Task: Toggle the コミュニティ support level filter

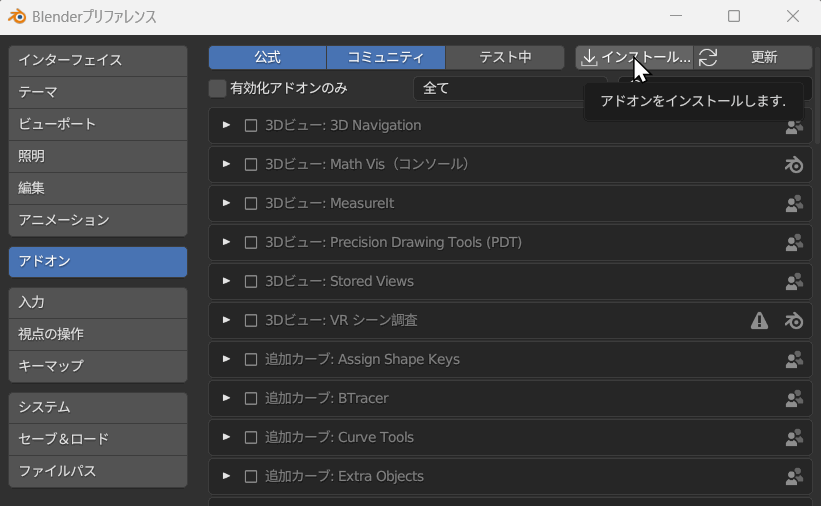Action: pos(386,58)
